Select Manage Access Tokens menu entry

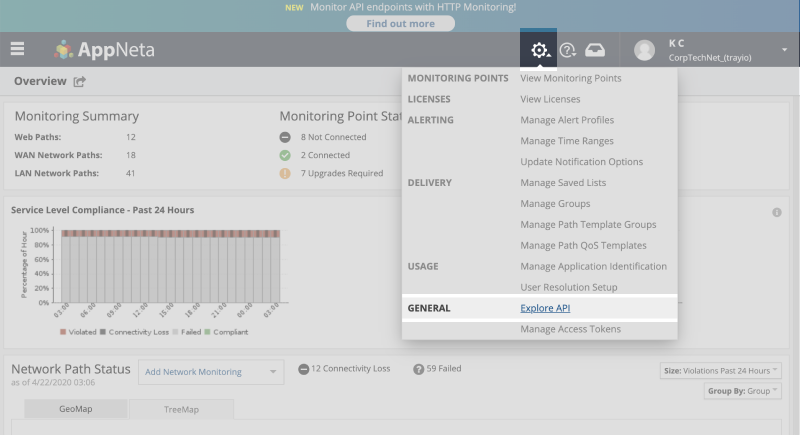click(570, 329)
